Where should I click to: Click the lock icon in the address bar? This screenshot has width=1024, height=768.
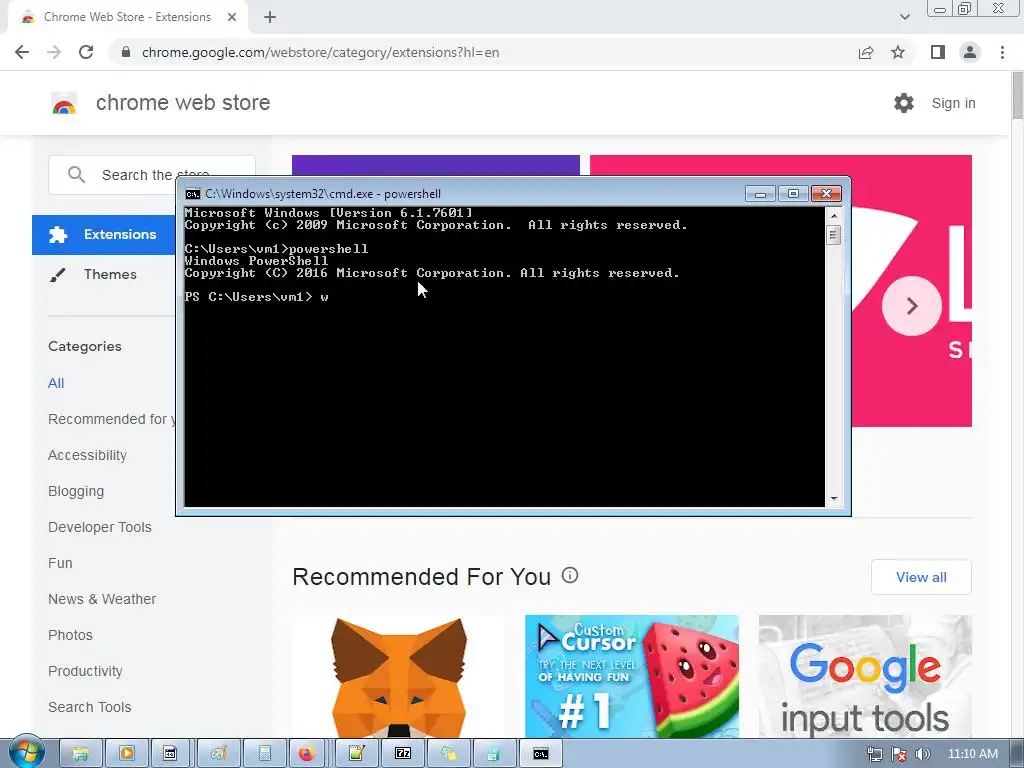tap(126, 52)
